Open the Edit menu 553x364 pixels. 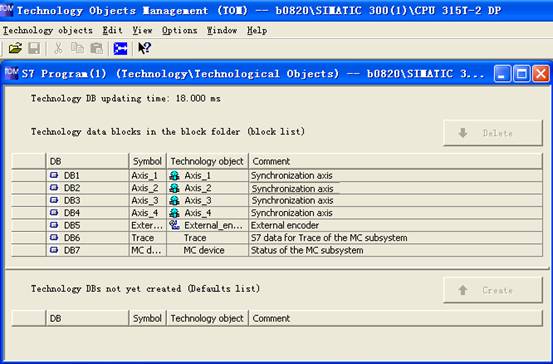click(x=112, y=31)
